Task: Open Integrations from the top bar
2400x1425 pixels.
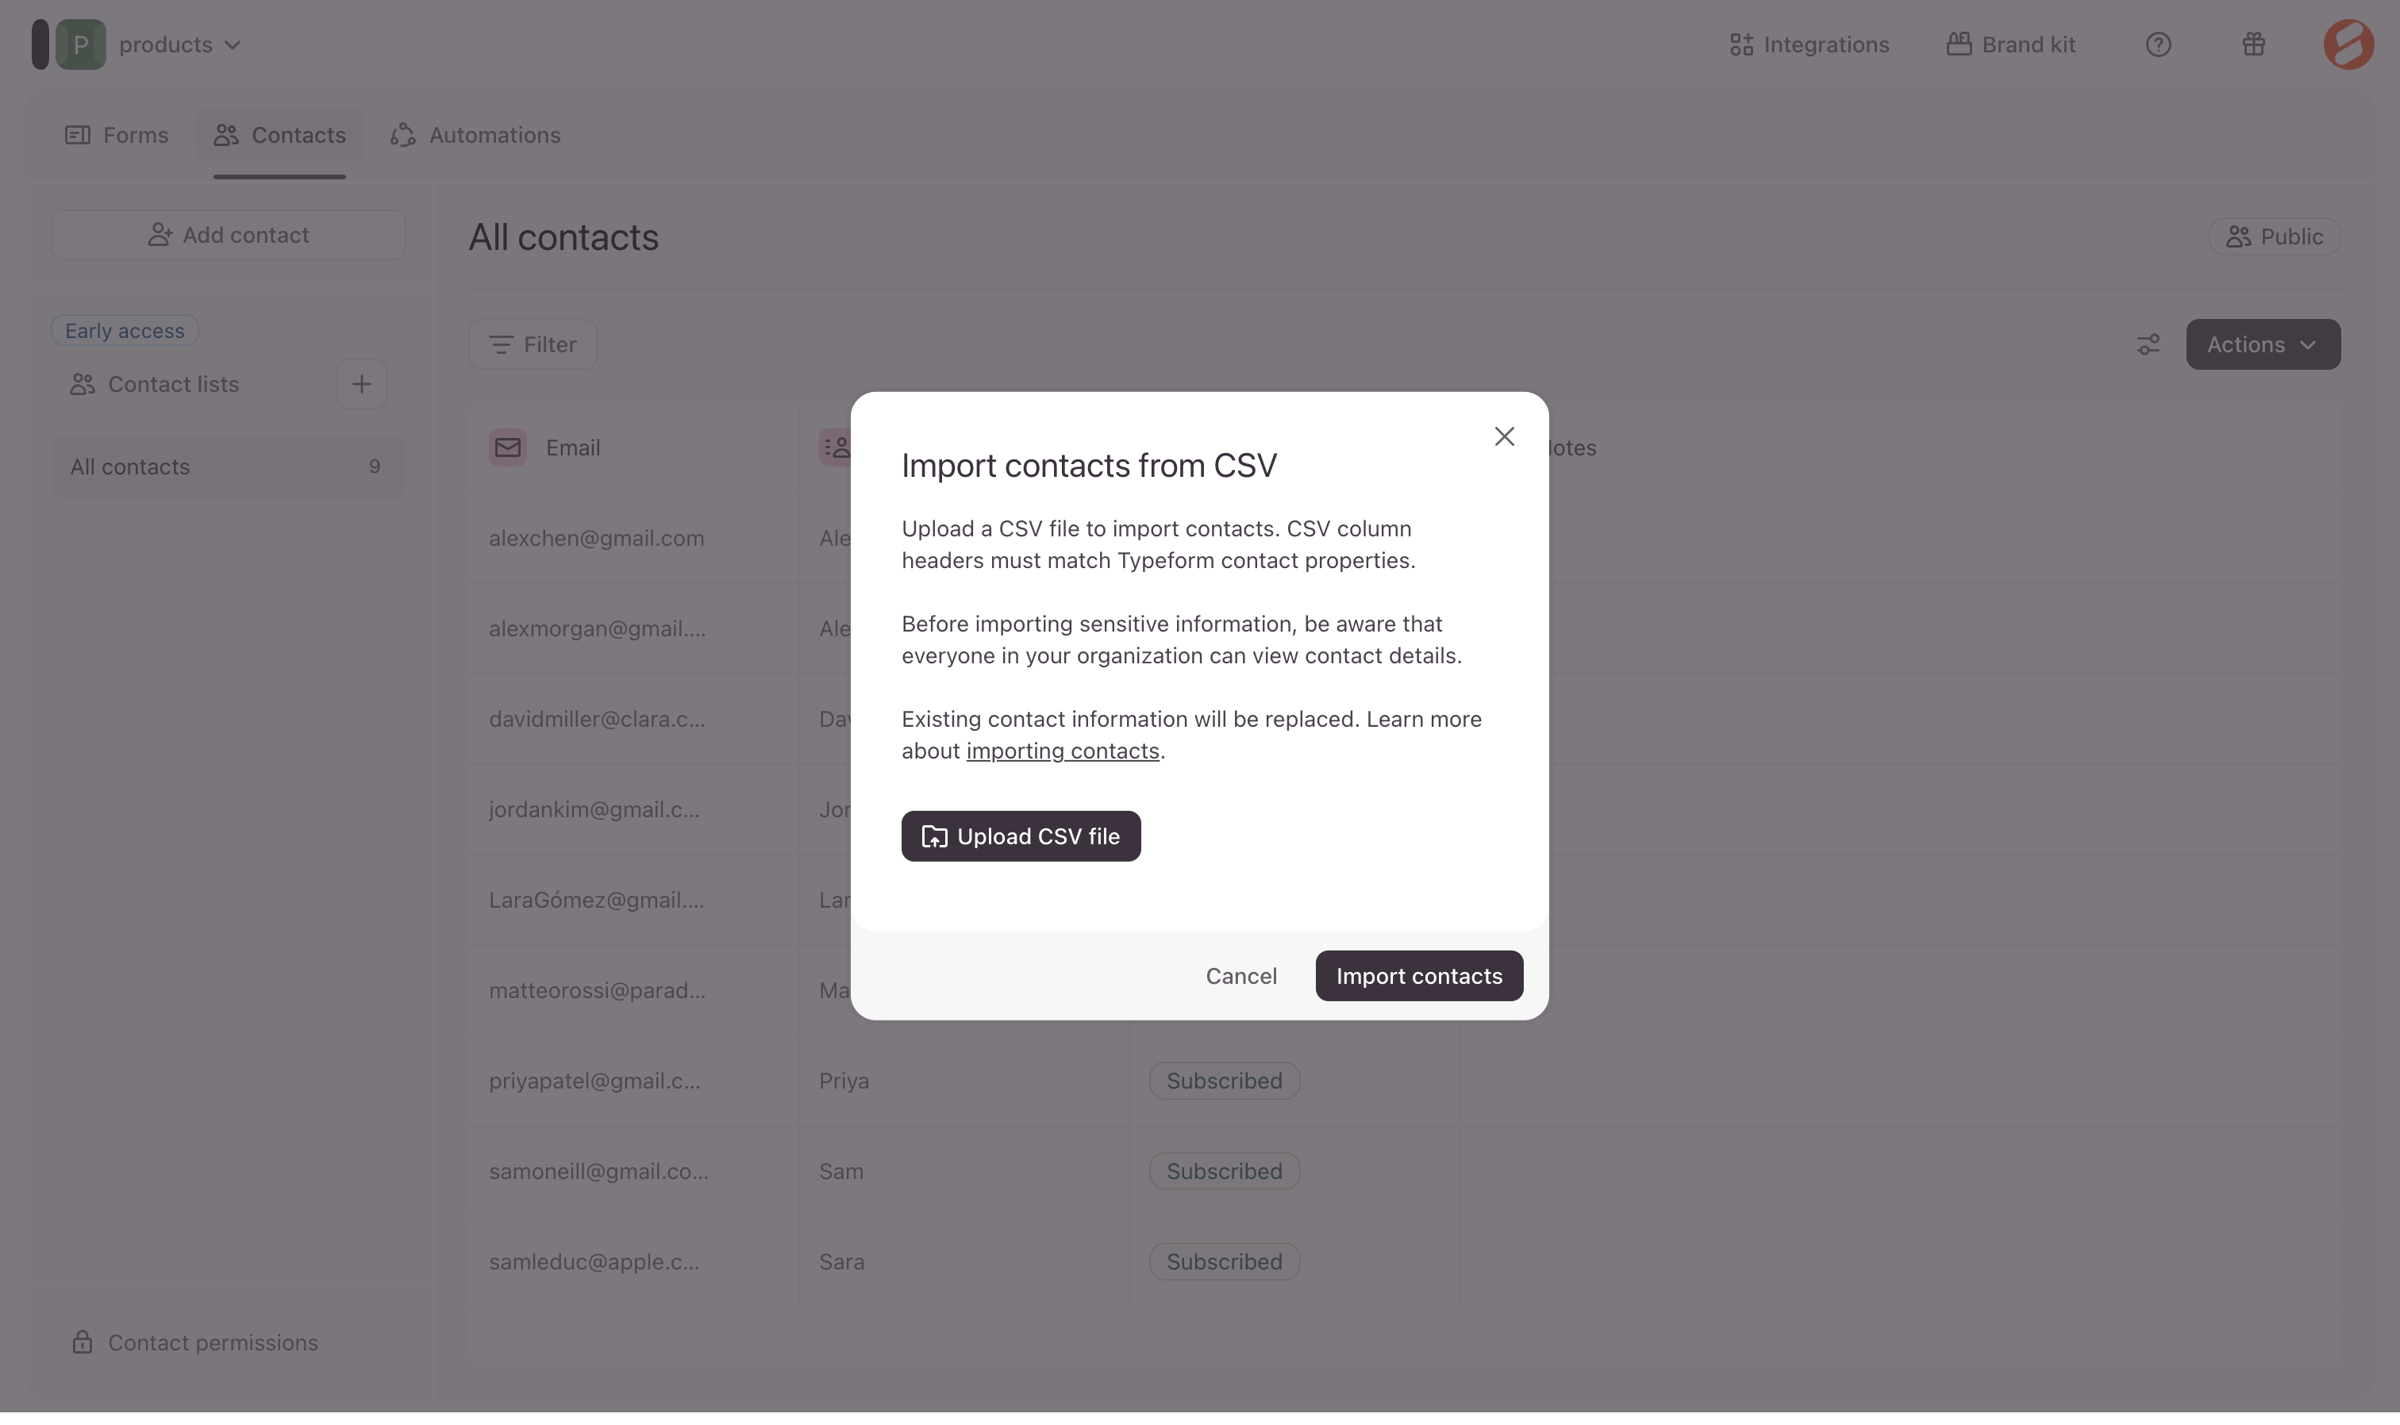Action: click(1809, 44)
